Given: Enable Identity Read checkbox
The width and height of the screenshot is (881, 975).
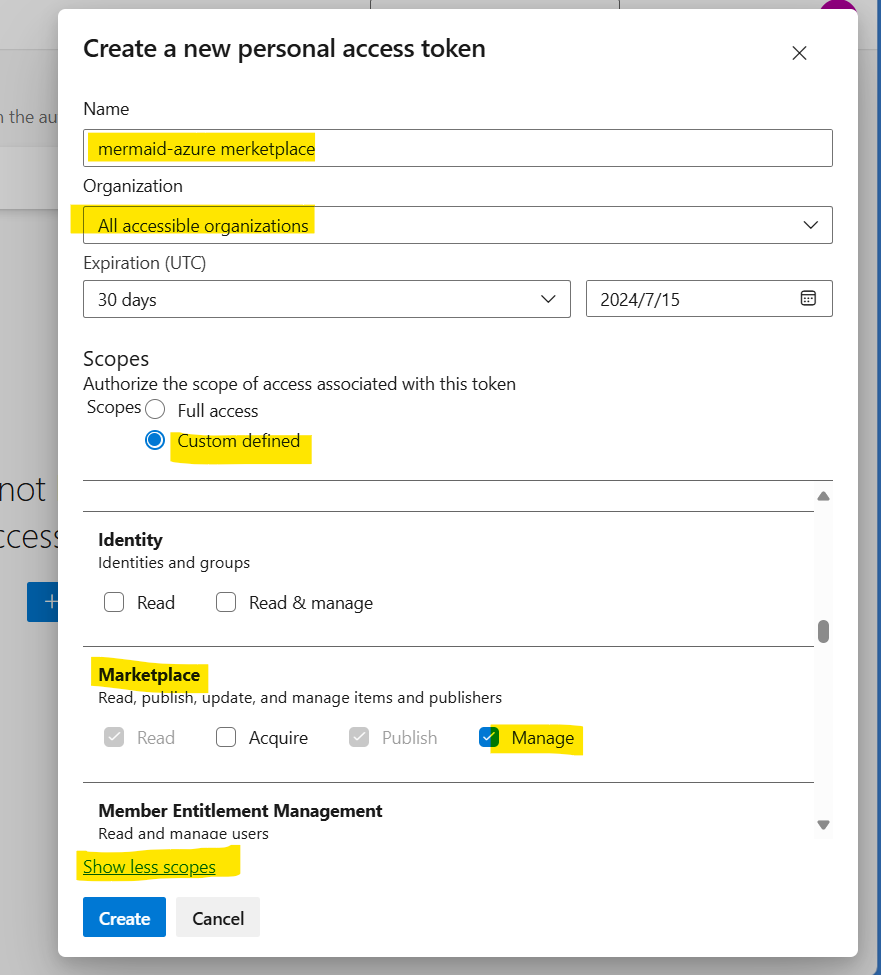Looking at the screenshot, I should pyautogui.click(x=114, y=603).
